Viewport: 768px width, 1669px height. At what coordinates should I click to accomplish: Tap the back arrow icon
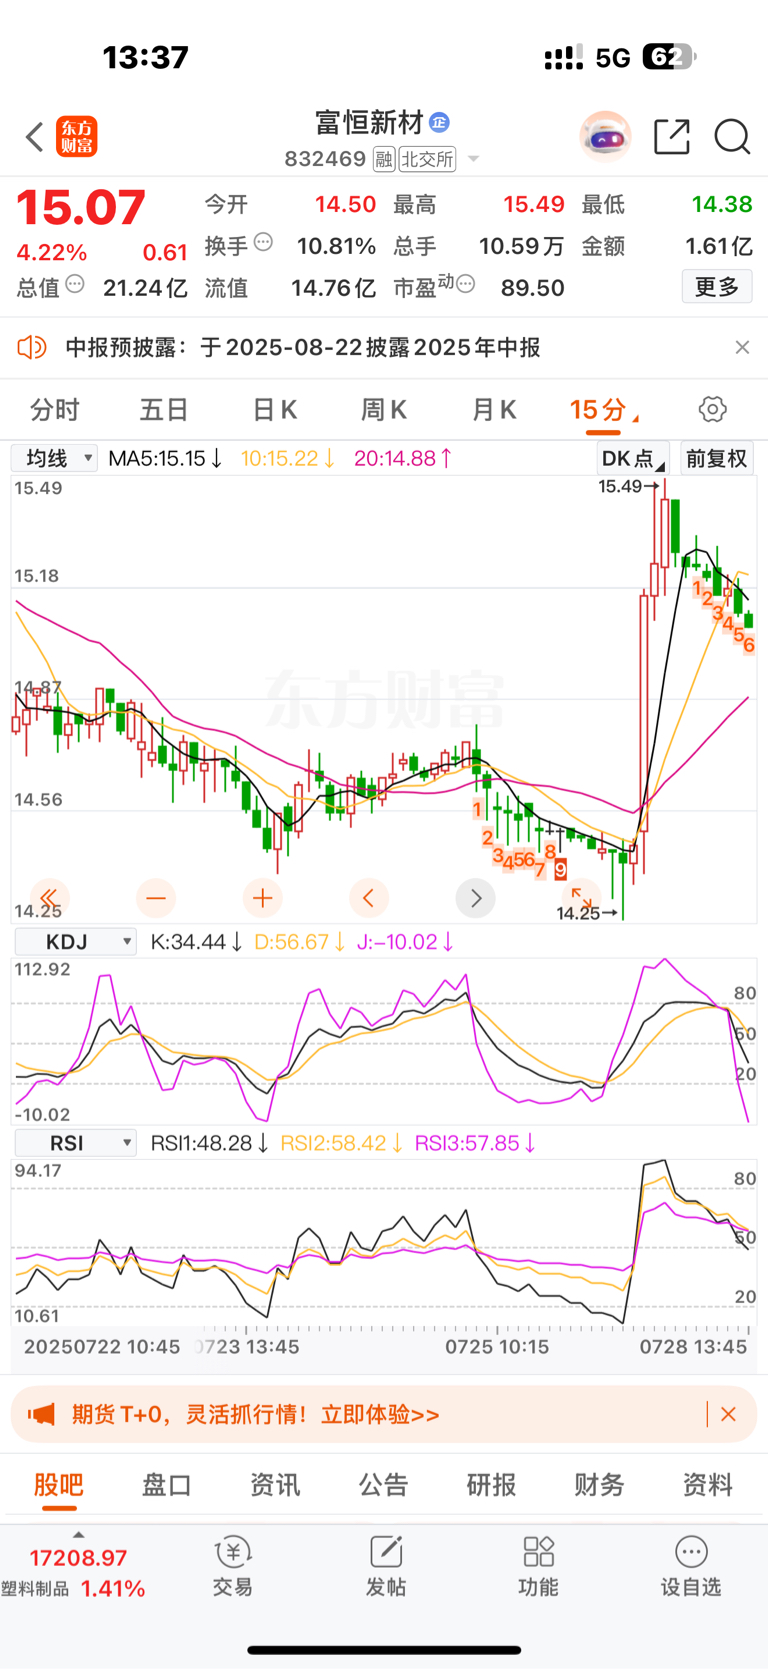35,137
